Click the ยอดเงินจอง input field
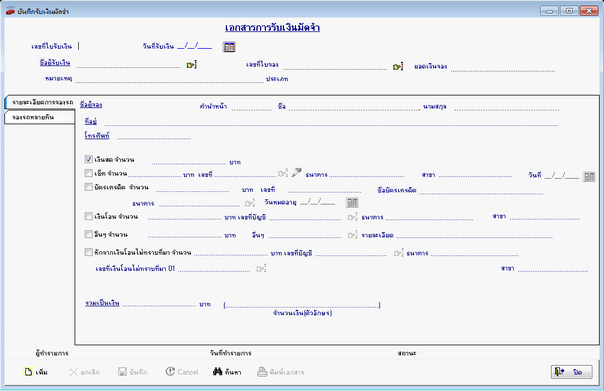Screen dimensions: 604x391 click(x=503, y=67)
